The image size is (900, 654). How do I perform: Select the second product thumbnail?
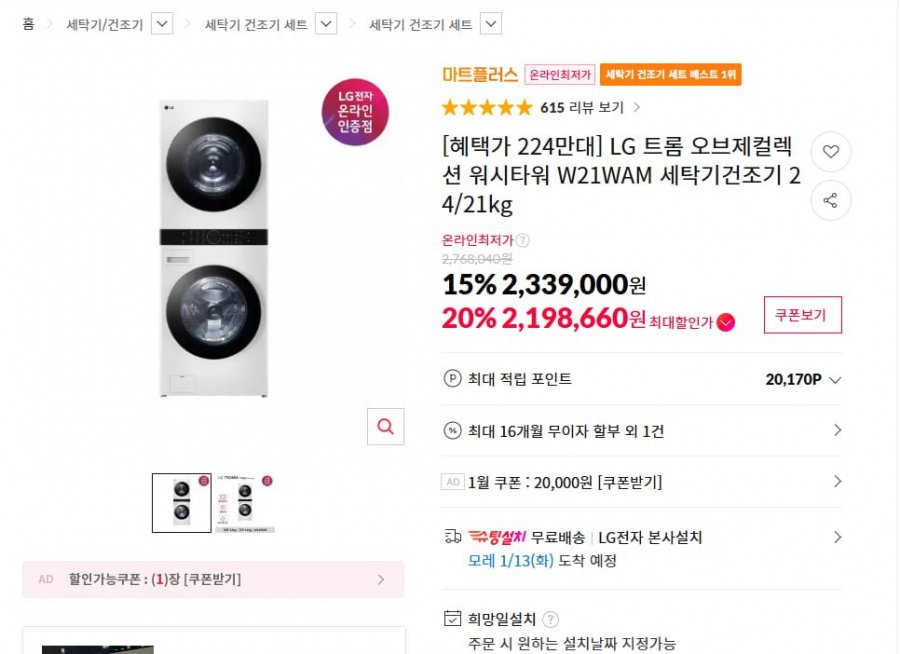point(244,502)
